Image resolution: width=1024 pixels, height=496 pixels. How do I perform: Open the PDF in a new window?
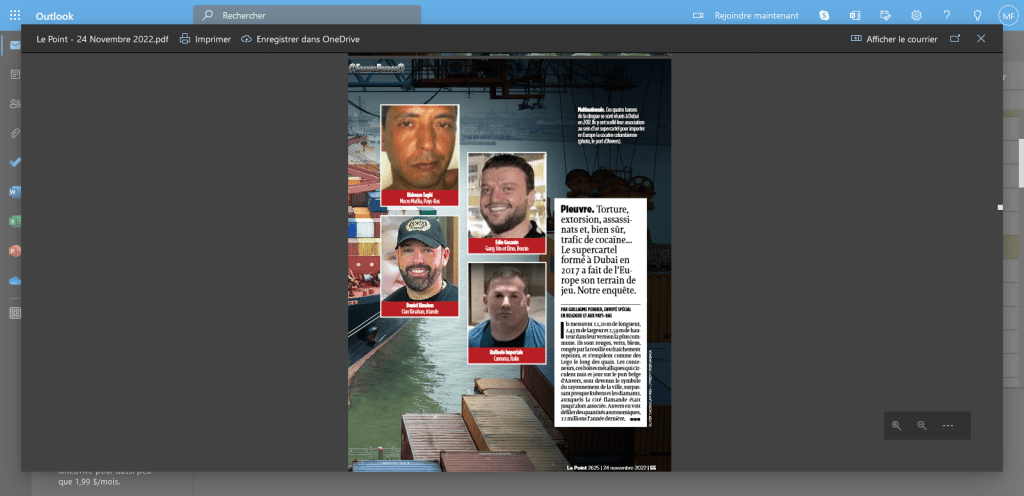click(x=955, y=39)
